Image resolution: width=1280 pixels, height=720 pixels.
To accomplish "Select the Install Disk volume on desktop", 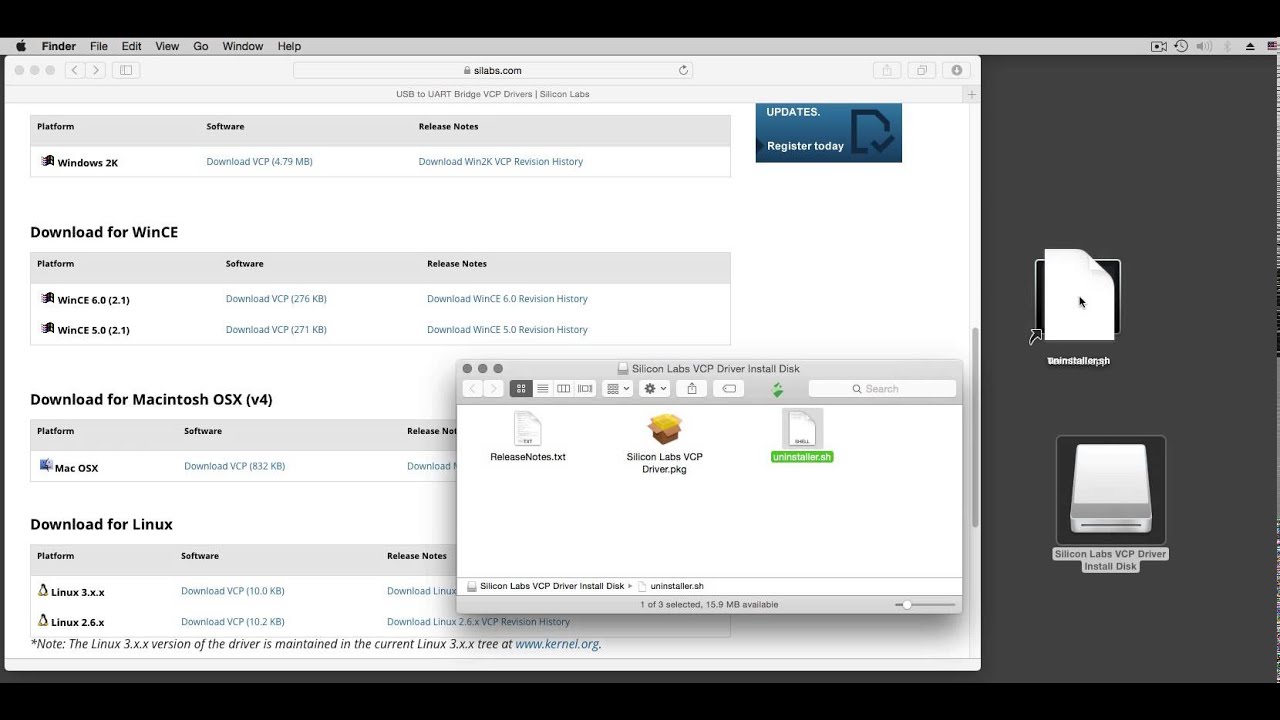I will [1111, 504].
